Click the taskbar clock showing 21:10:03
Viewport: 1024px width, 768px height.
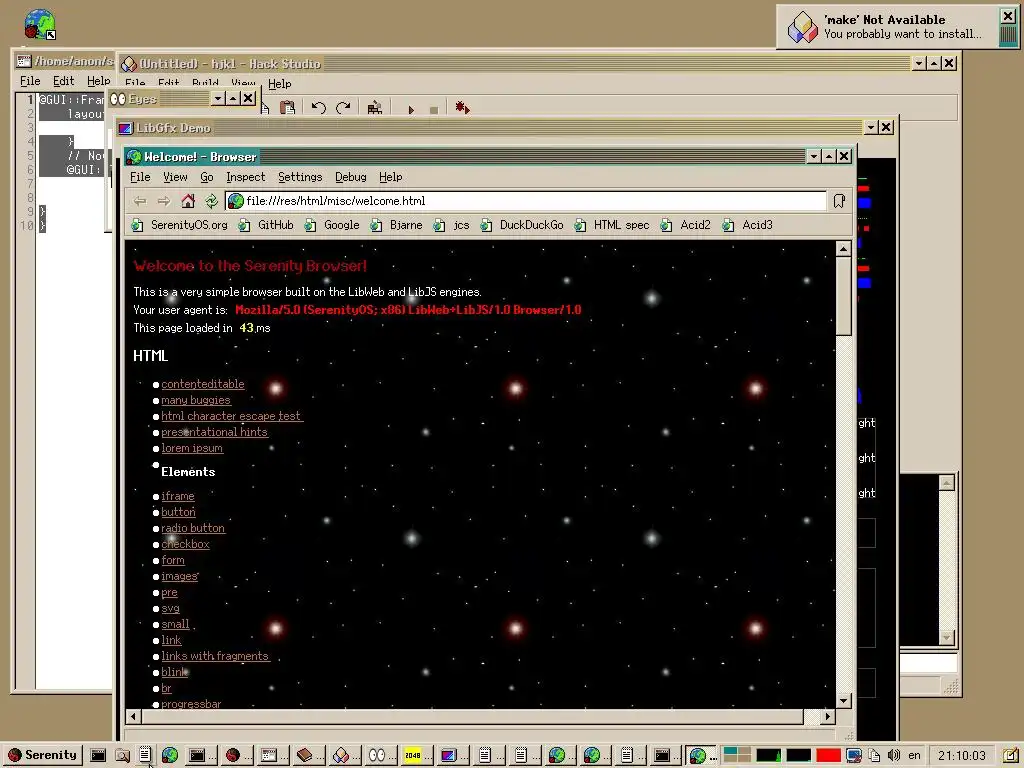pyautogui.click(x=962, y=756)
